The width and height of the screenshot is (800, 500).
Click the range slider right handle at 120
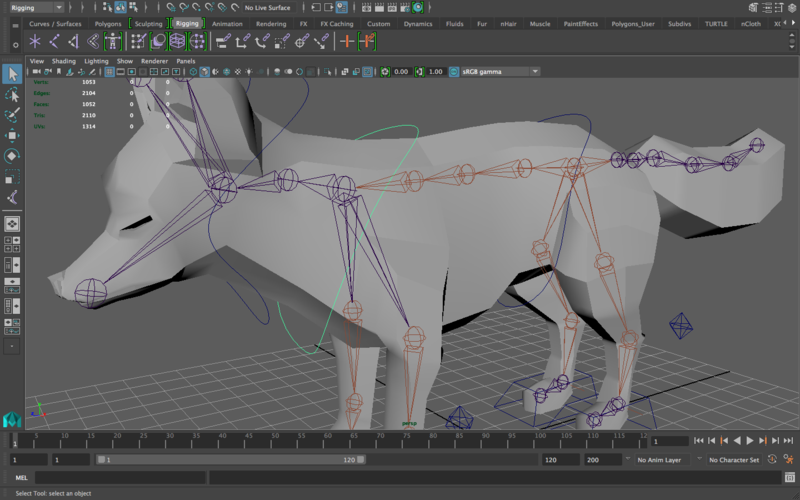(361, 459)
